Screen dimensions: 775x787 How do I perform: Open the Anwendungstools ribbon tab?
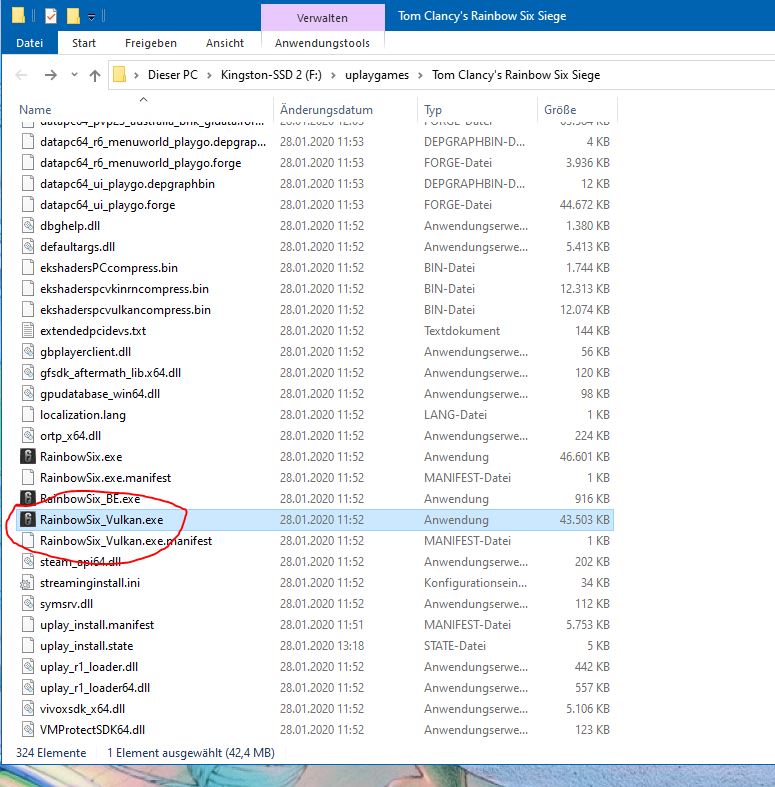(322, 43)
